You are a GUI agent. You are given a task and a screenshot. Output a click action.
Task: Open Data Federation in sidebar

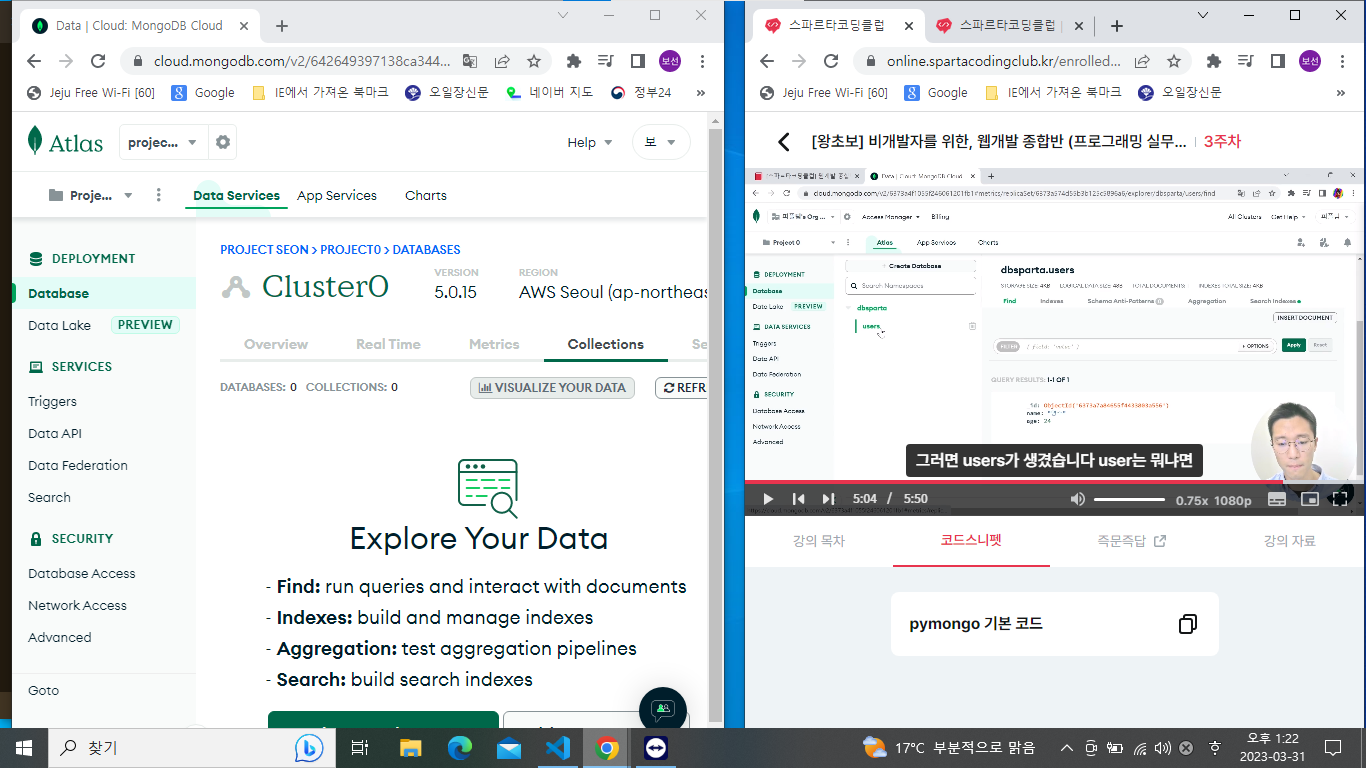click(78, 465)
